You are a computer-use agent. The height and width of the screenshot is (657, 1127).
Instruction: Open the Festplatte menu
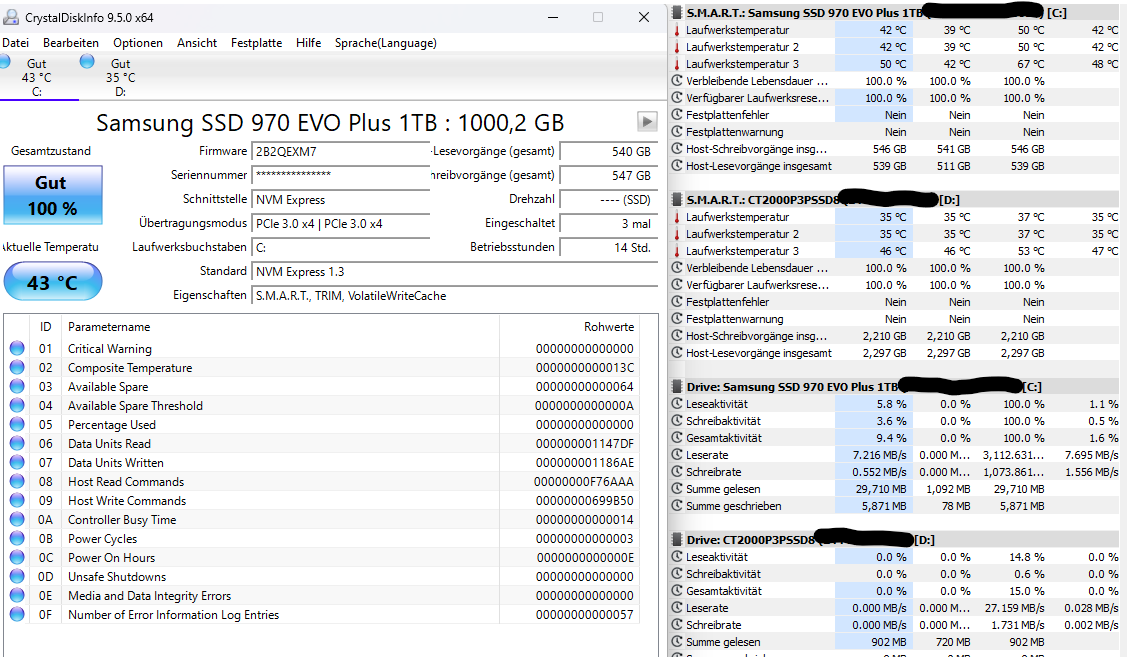[x=256, y=43]
